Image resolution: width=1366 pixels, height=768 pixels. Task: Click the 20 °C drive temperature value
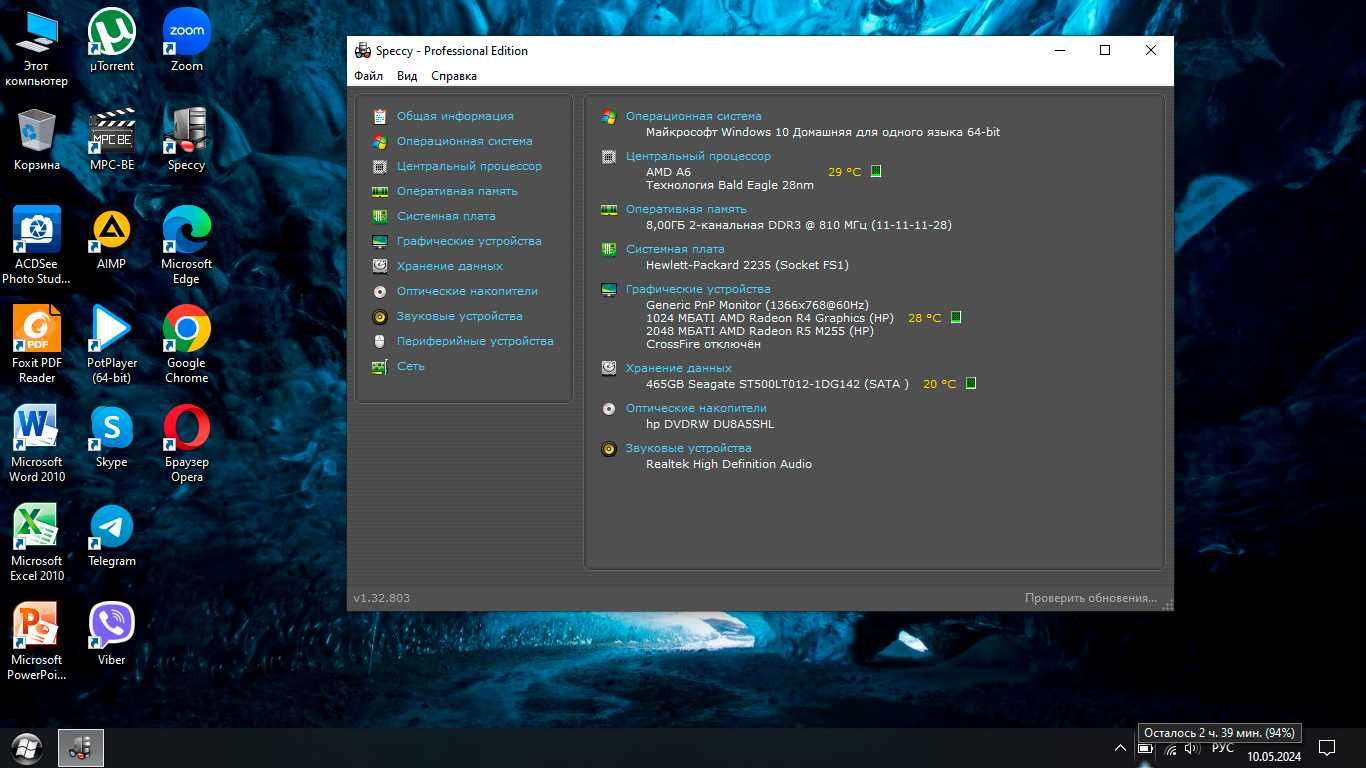pyautogui.click(x=939, y=384)
